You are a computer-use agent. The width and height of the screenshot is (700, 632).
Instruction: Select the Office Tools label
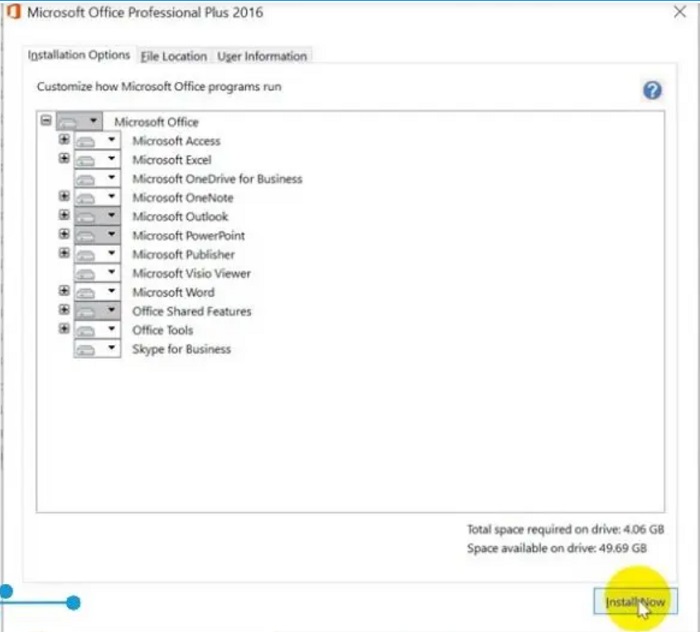[162, 330]
